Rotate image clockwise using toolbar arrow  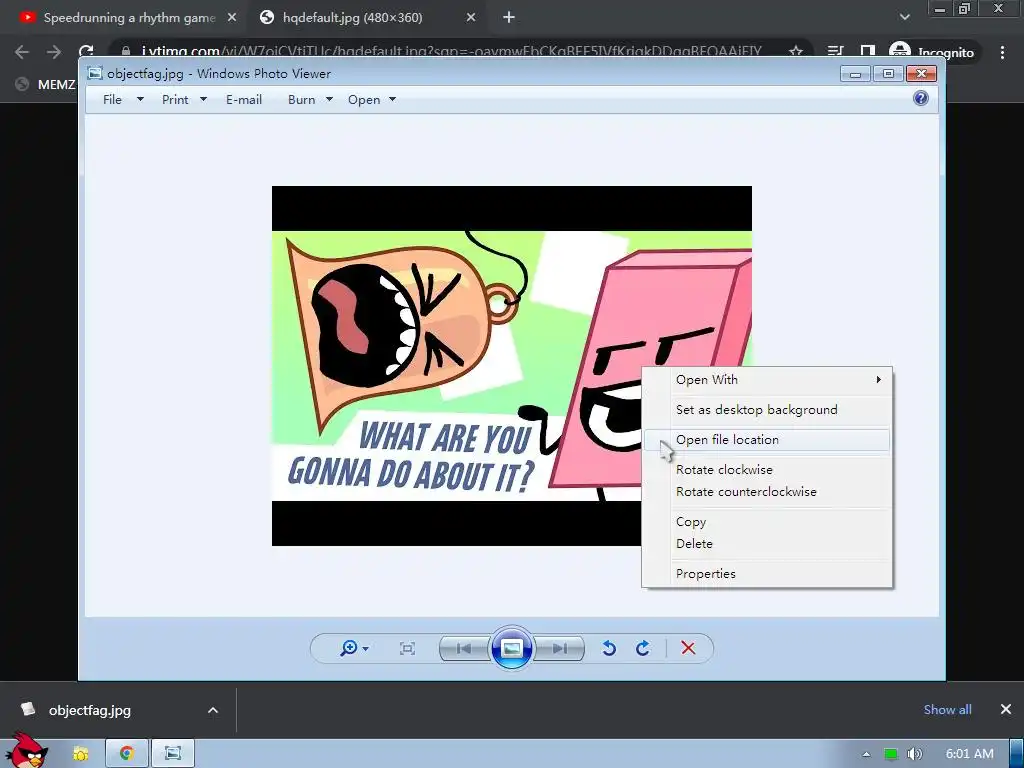pos(643,648)
